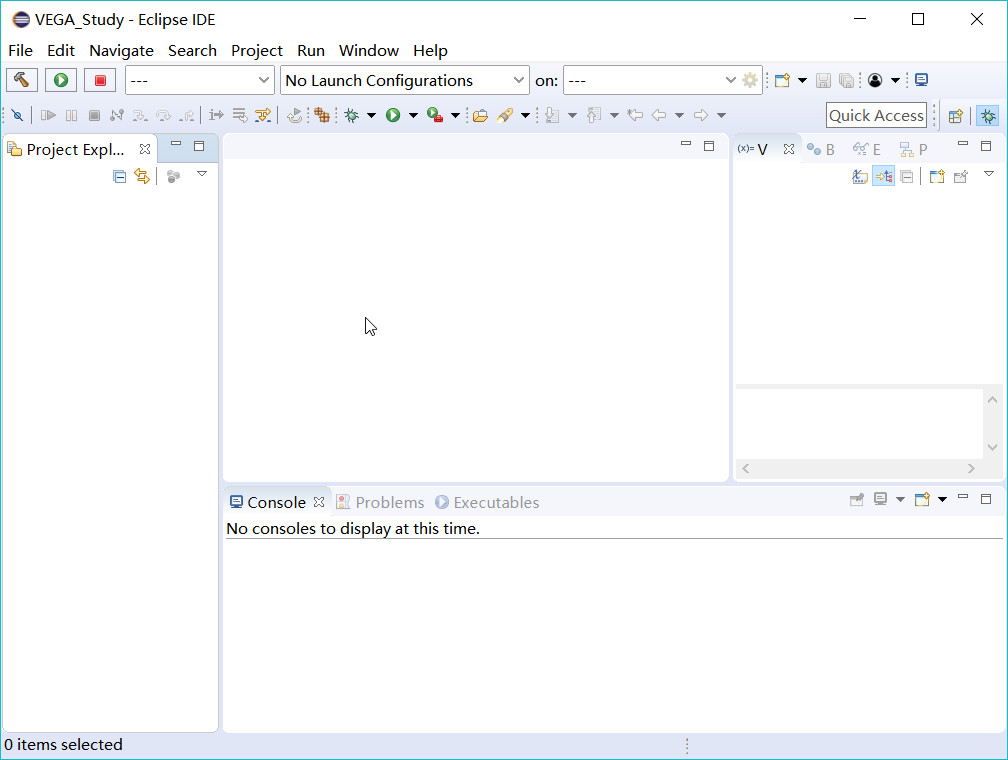Click the Last Edit Location icon
The height and width of the screenshot is (760, 1008).
[x=635, y=115]
